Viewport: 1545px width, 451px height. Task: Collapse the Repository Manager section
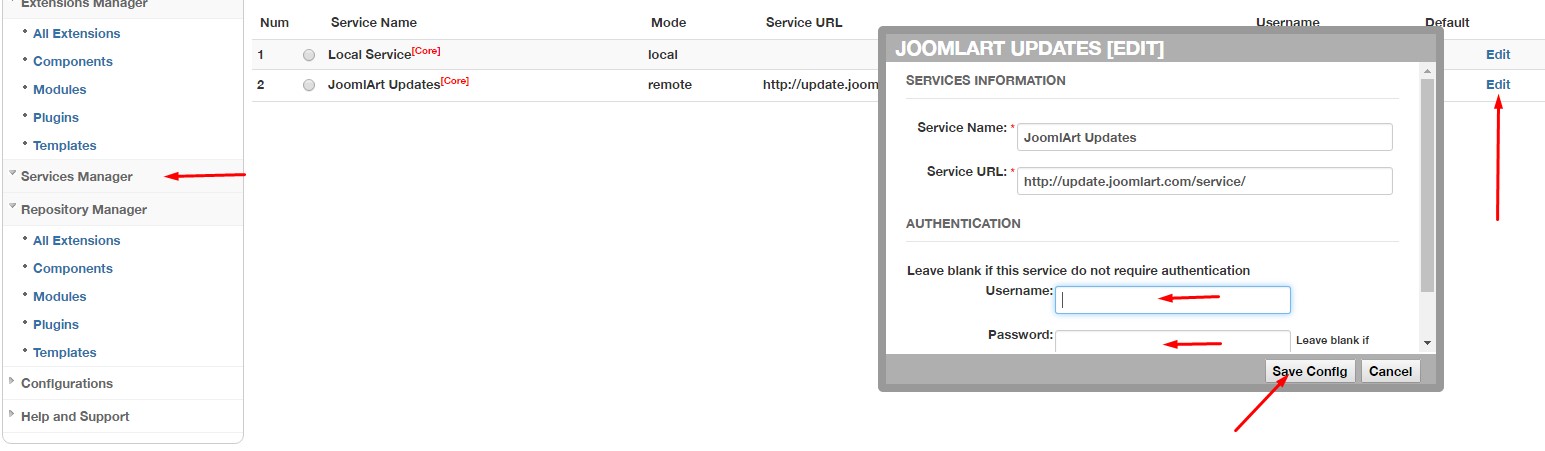pos(83,210)
